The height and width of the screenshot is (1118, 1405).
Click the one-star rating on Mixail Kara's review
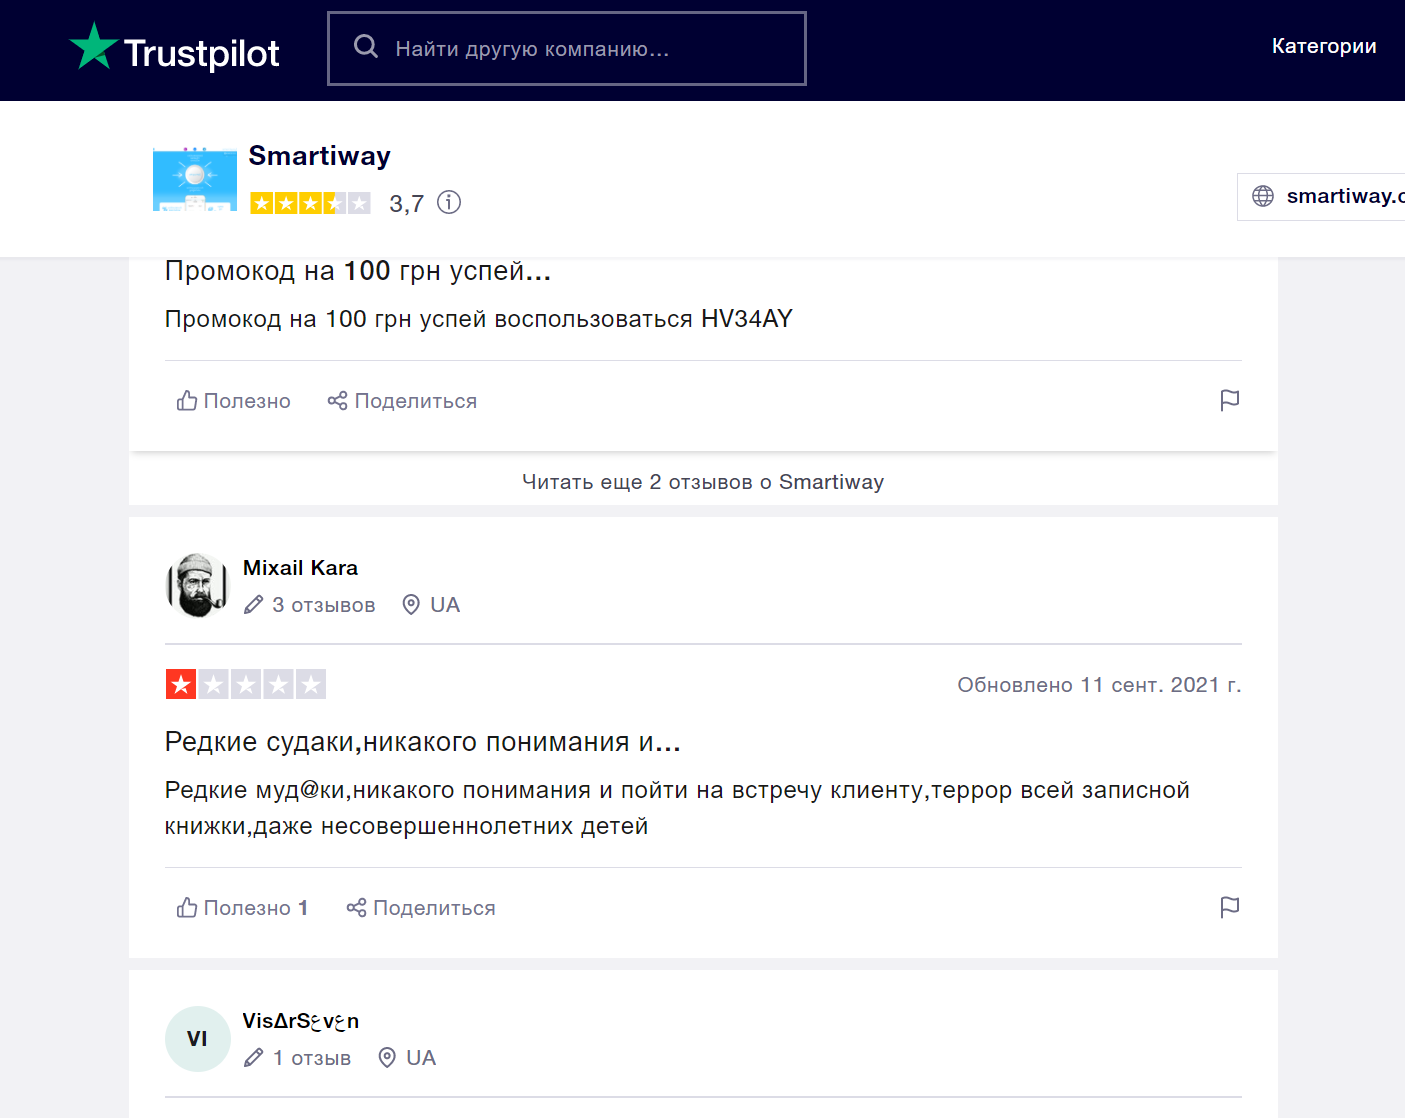246,685
